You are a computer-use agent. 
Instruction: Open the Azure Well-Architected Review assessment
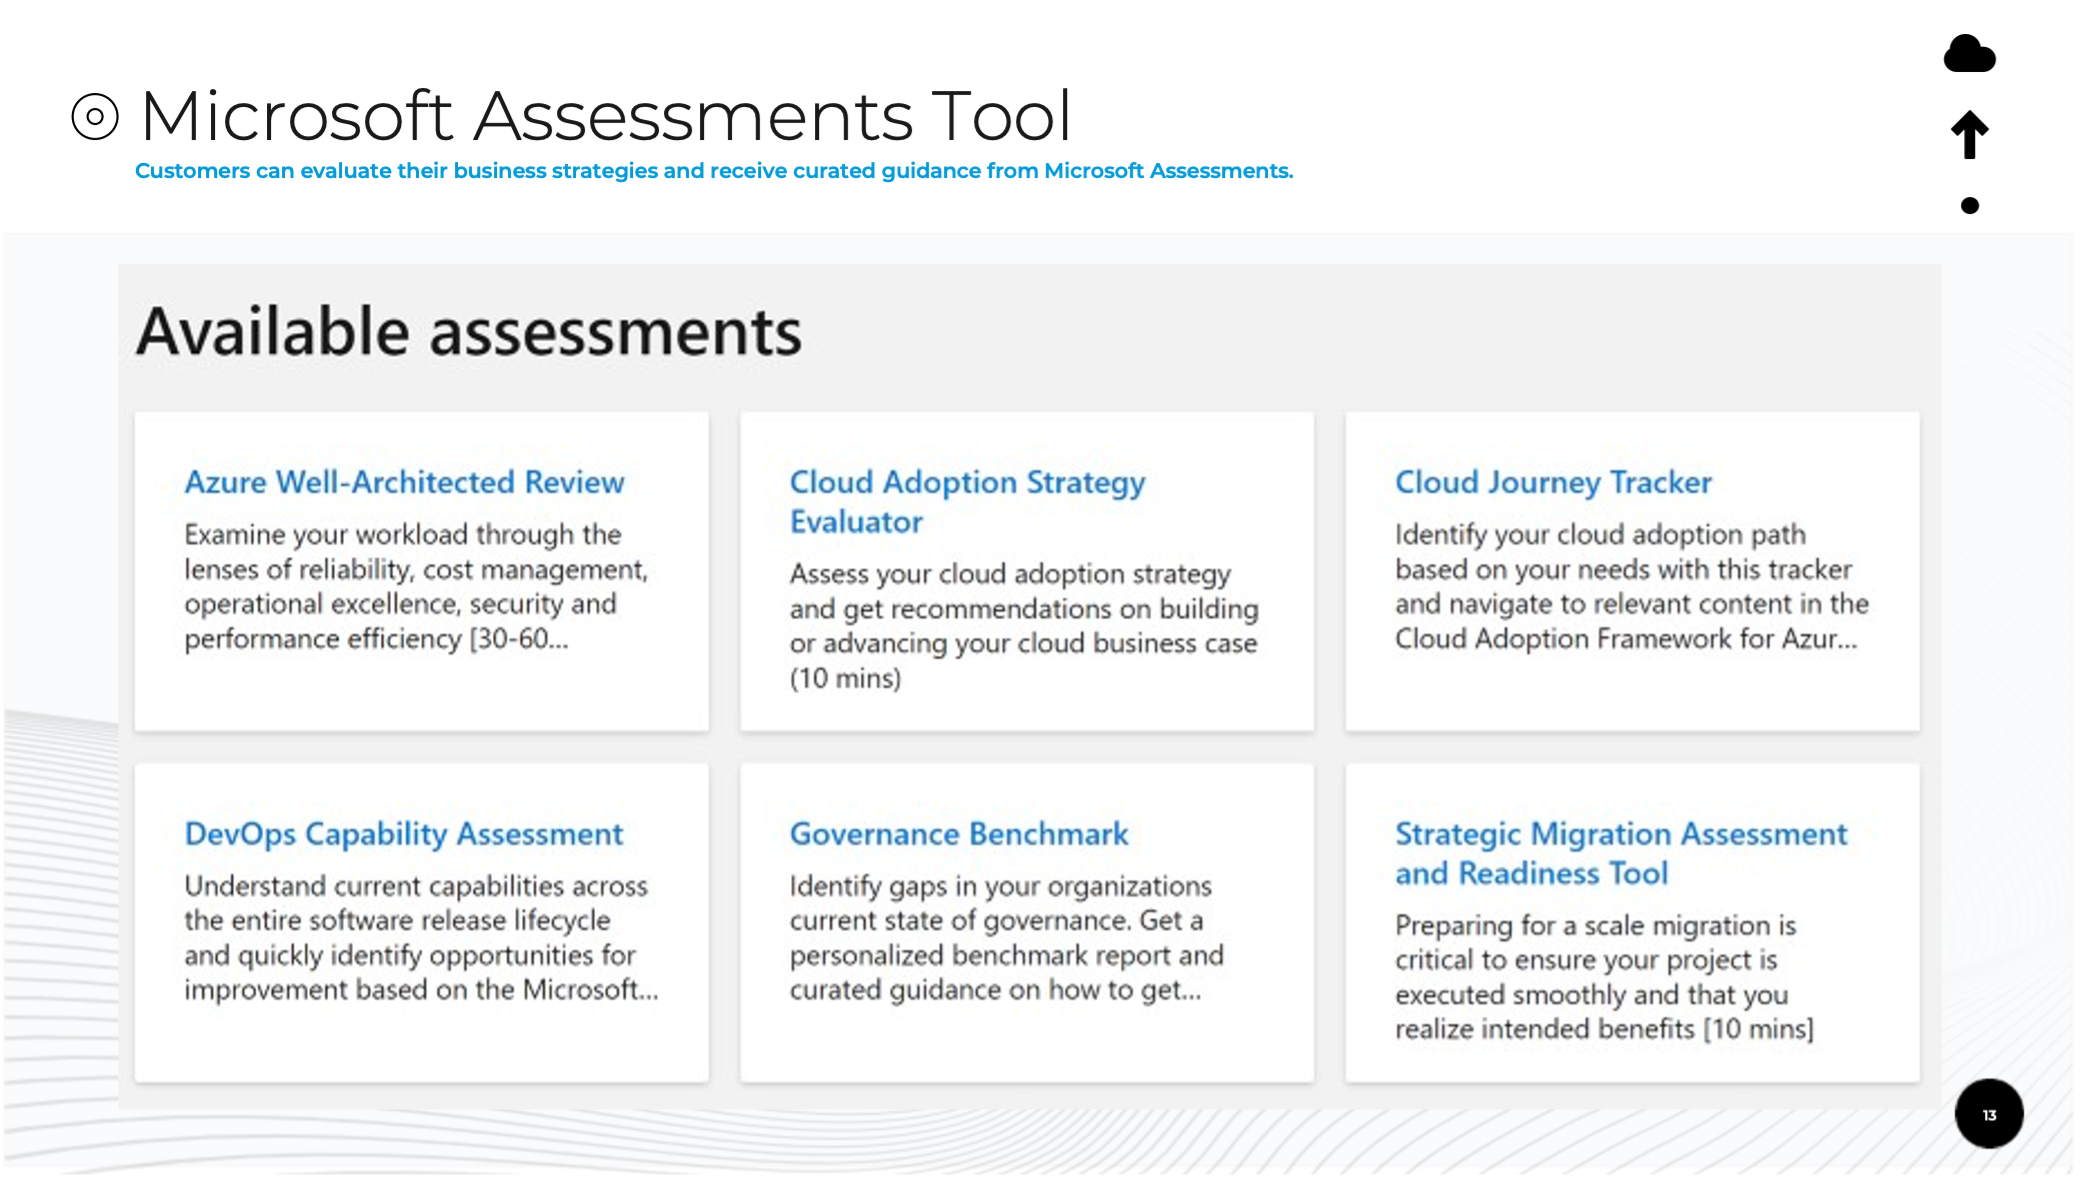(x=404, y=482)
